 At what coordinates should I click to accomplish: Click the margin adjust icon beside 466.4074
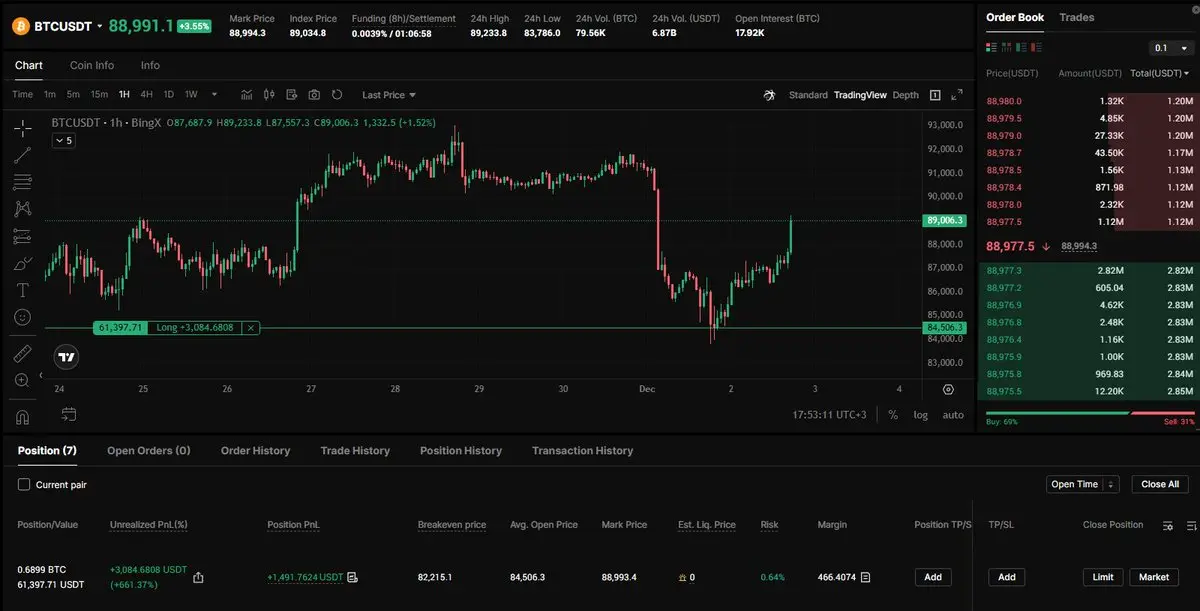[x=866, y=577]
